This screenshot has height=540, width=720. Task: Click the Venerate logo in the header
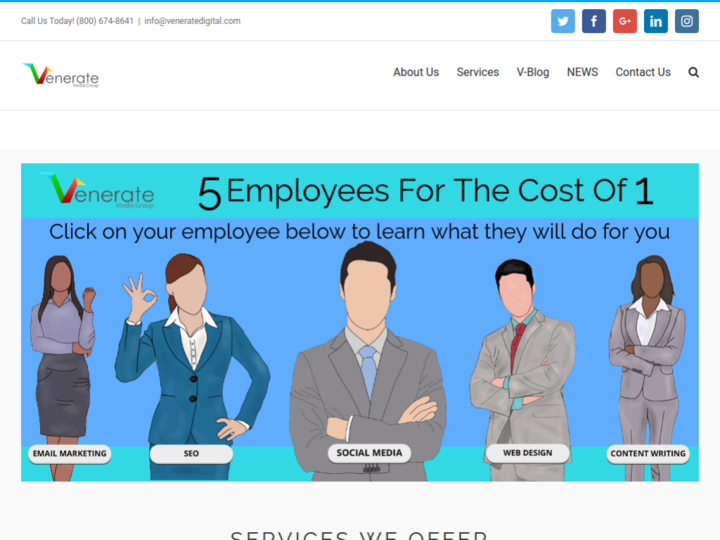coord(61,75)
